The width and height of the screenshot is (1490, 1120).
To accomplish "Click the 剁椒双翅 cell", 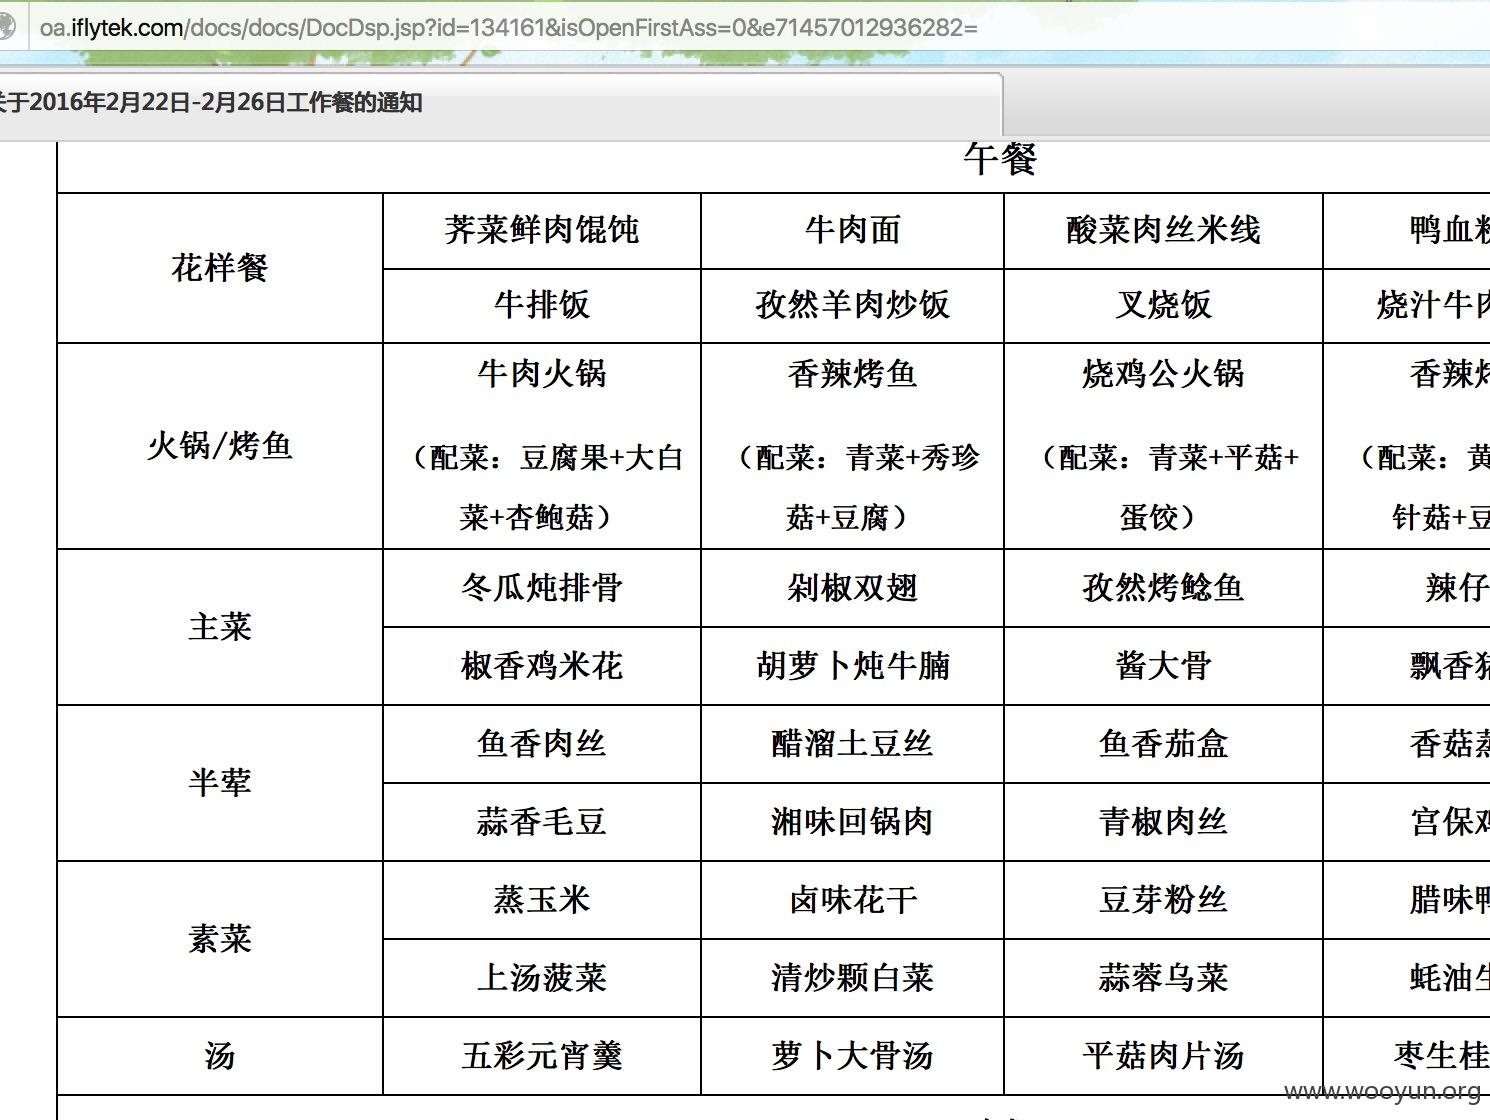I will point(853,589).
